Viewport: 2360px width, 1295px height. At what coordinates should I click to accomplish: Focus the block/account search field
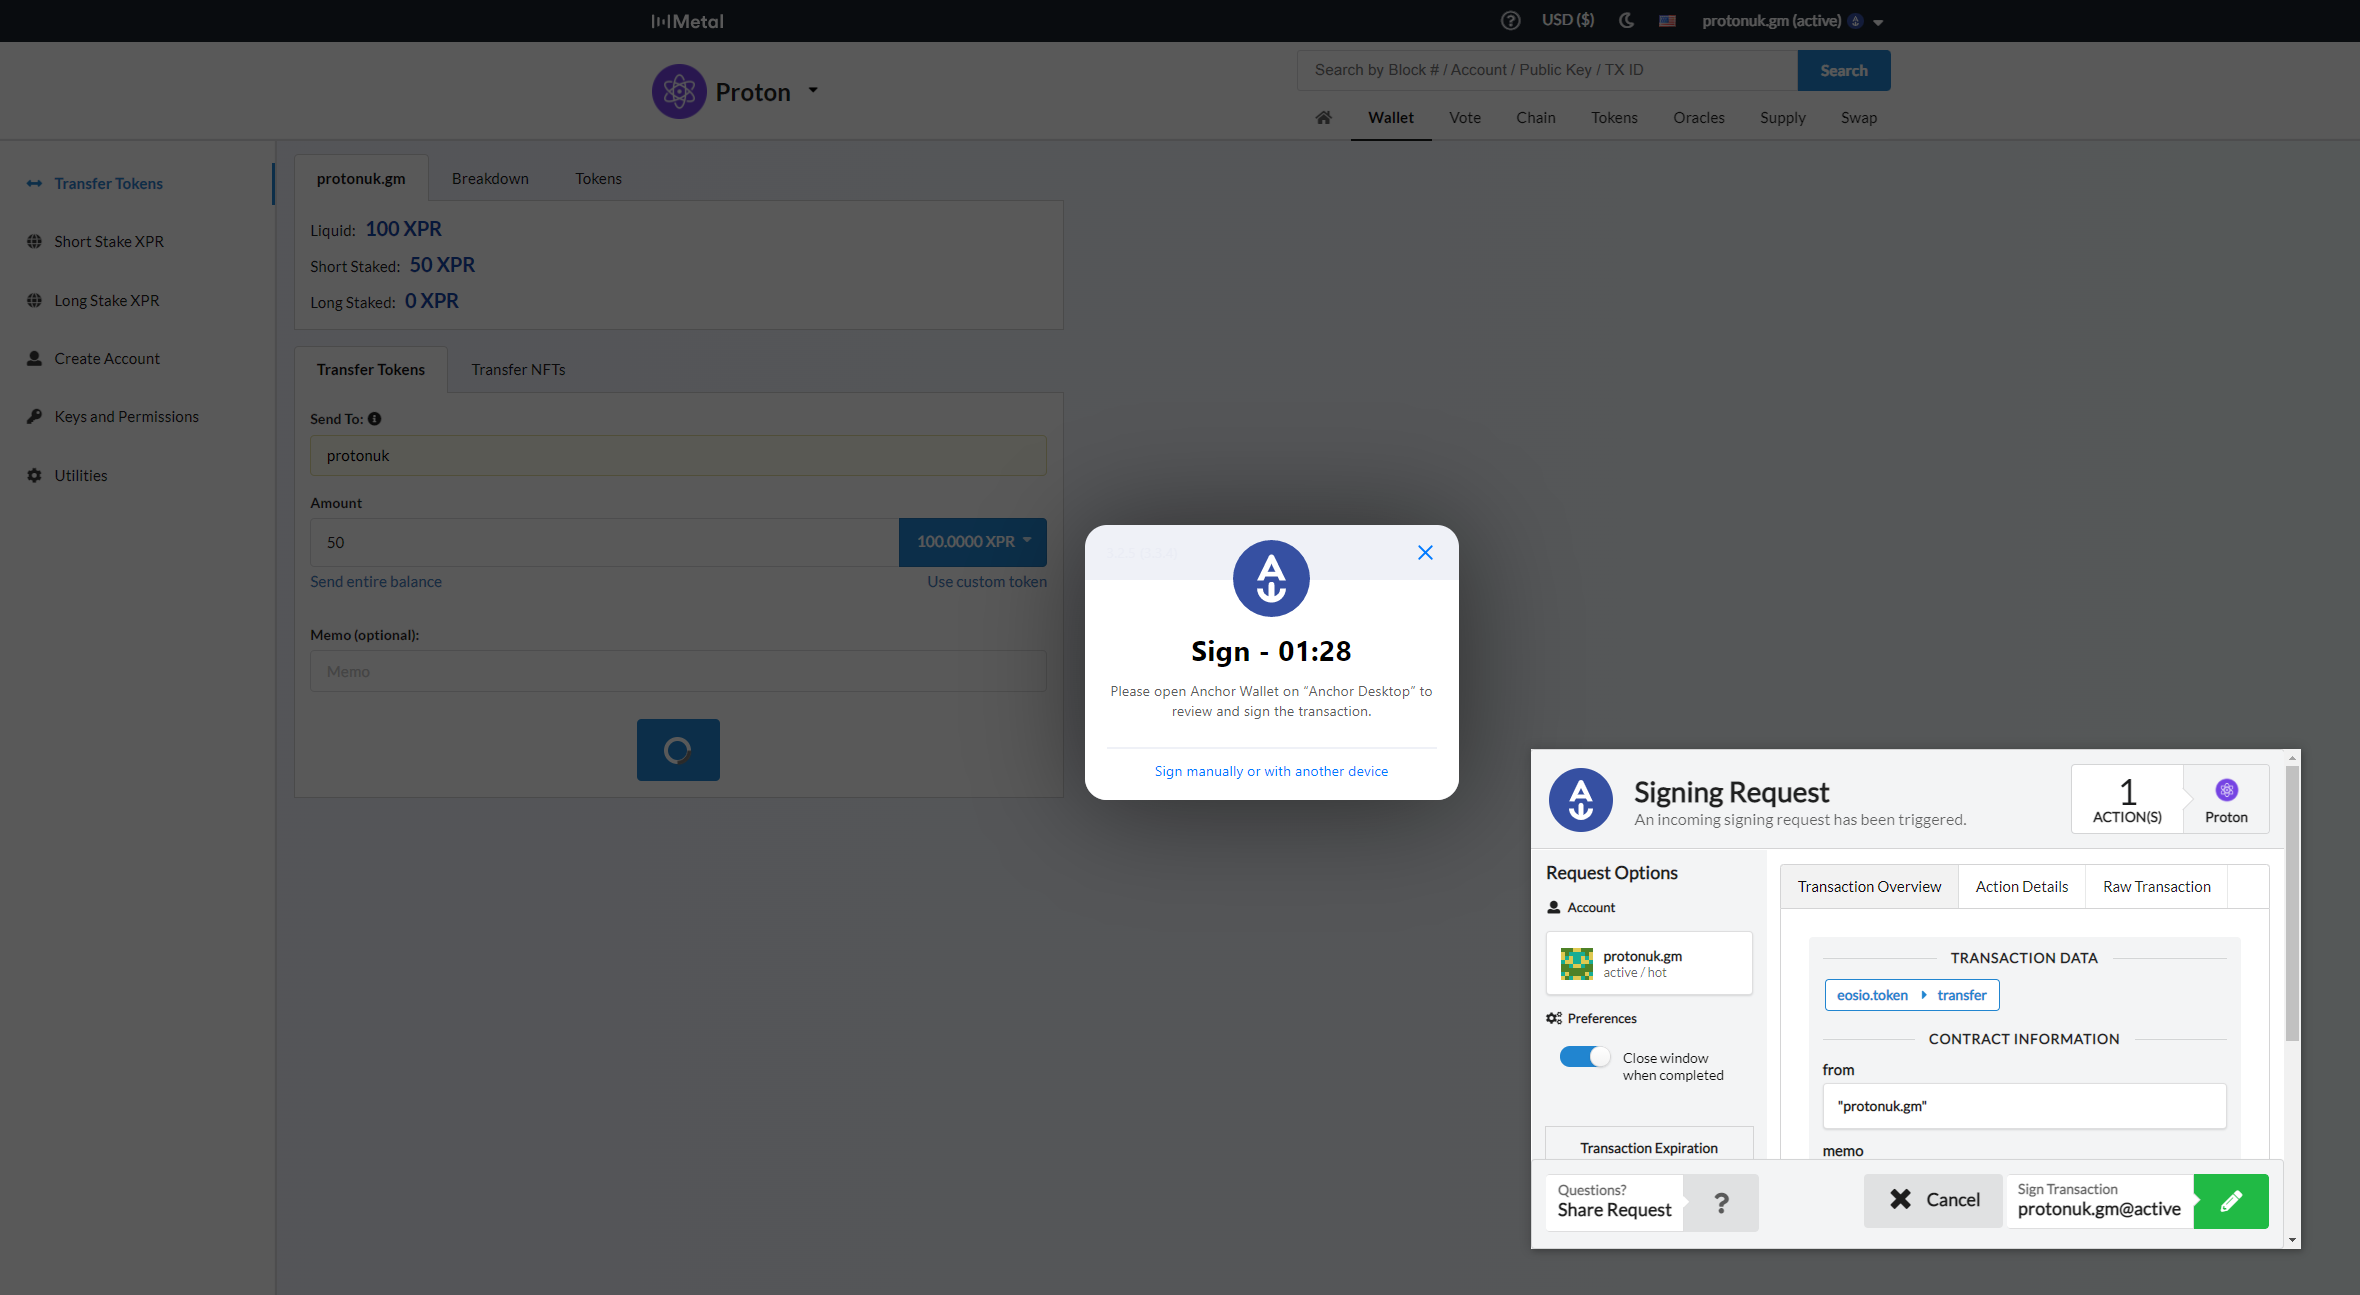point(1547,70)
